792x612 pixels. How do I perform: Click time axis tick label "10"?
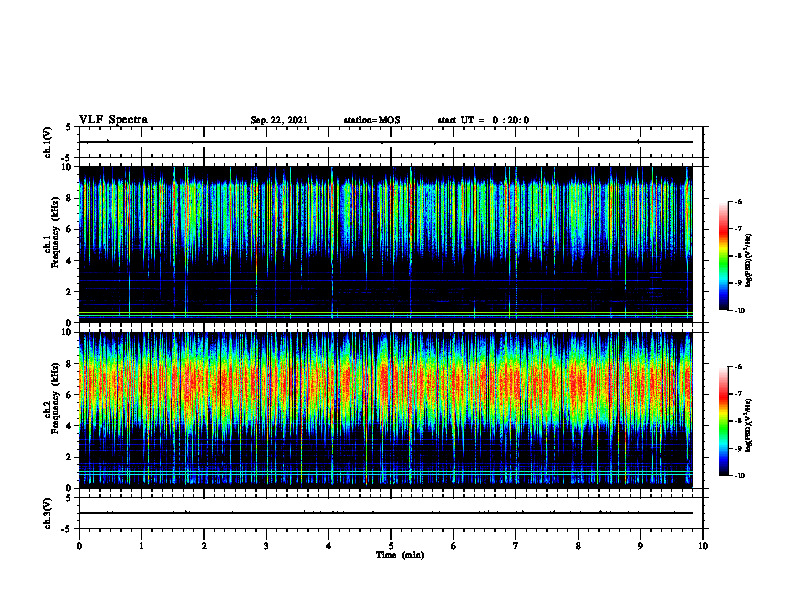[703, 546]
